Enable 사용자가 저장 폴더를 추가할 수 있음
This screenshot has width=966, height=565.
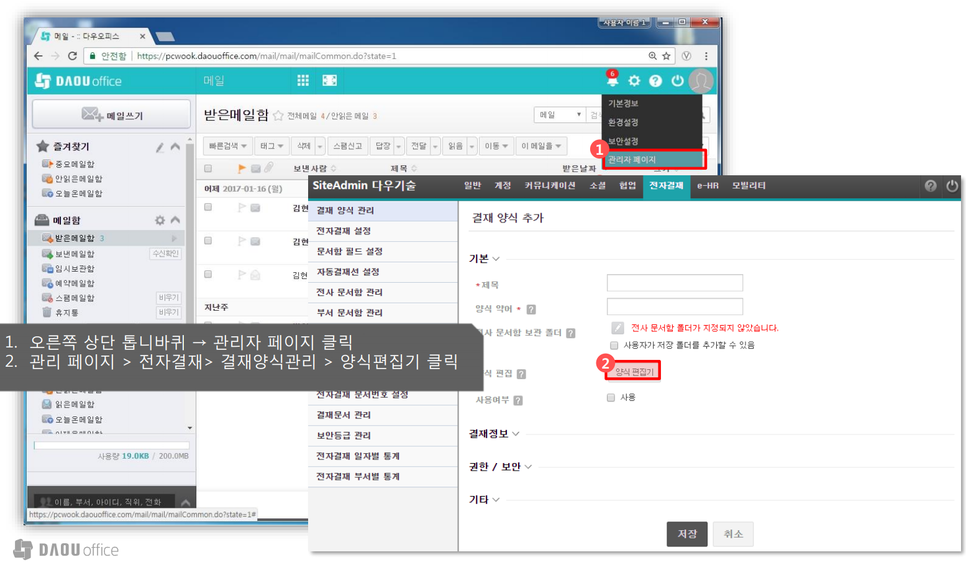(x=614, y=345)
